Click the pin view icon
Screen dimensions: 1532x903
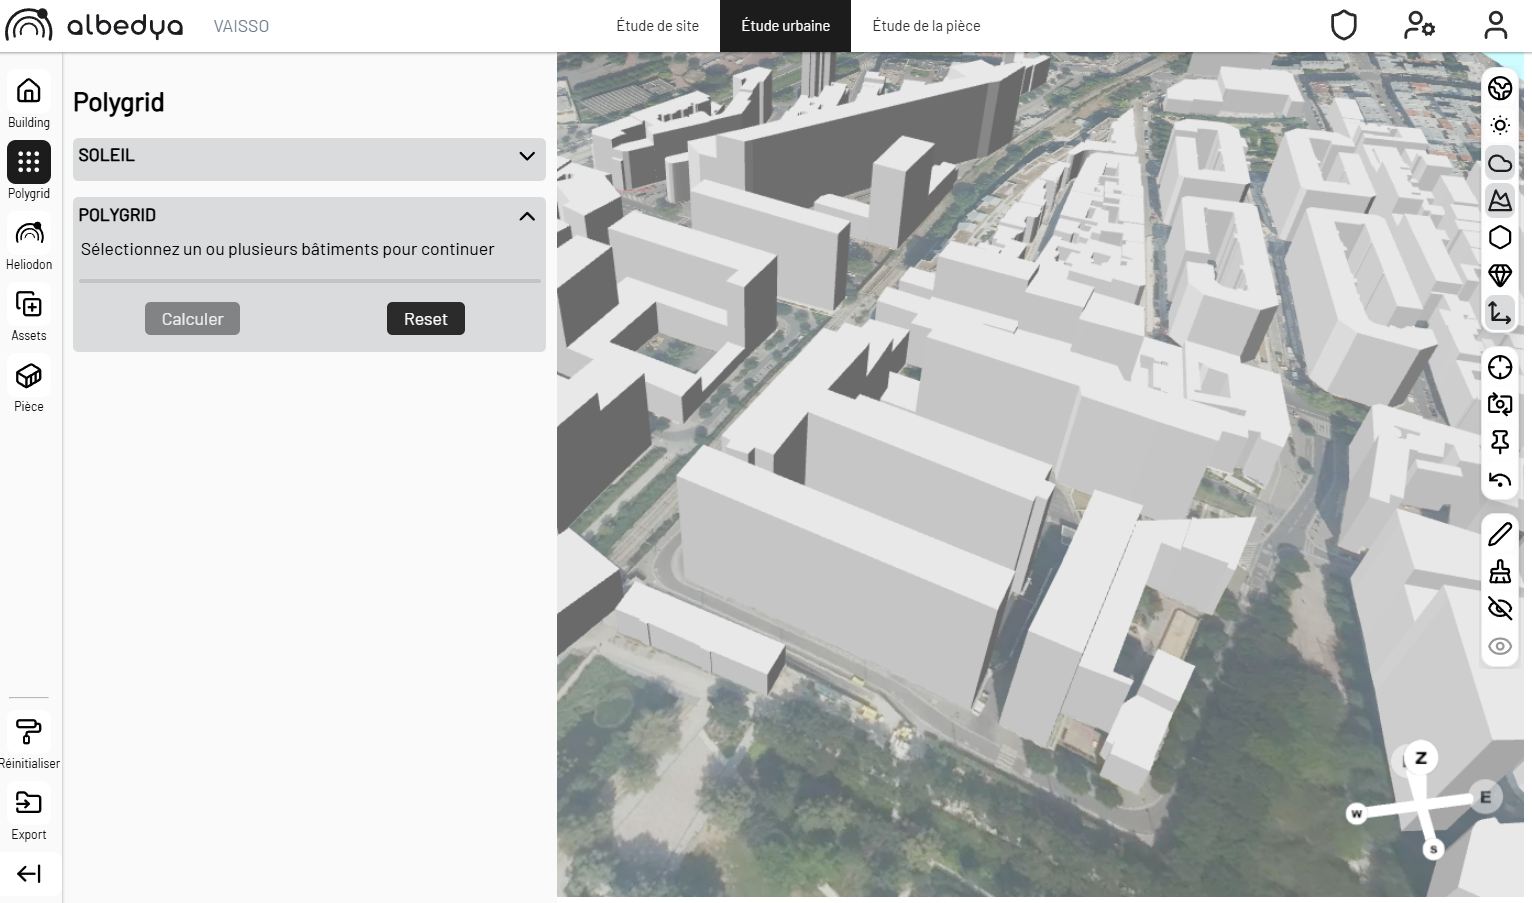1500,442
